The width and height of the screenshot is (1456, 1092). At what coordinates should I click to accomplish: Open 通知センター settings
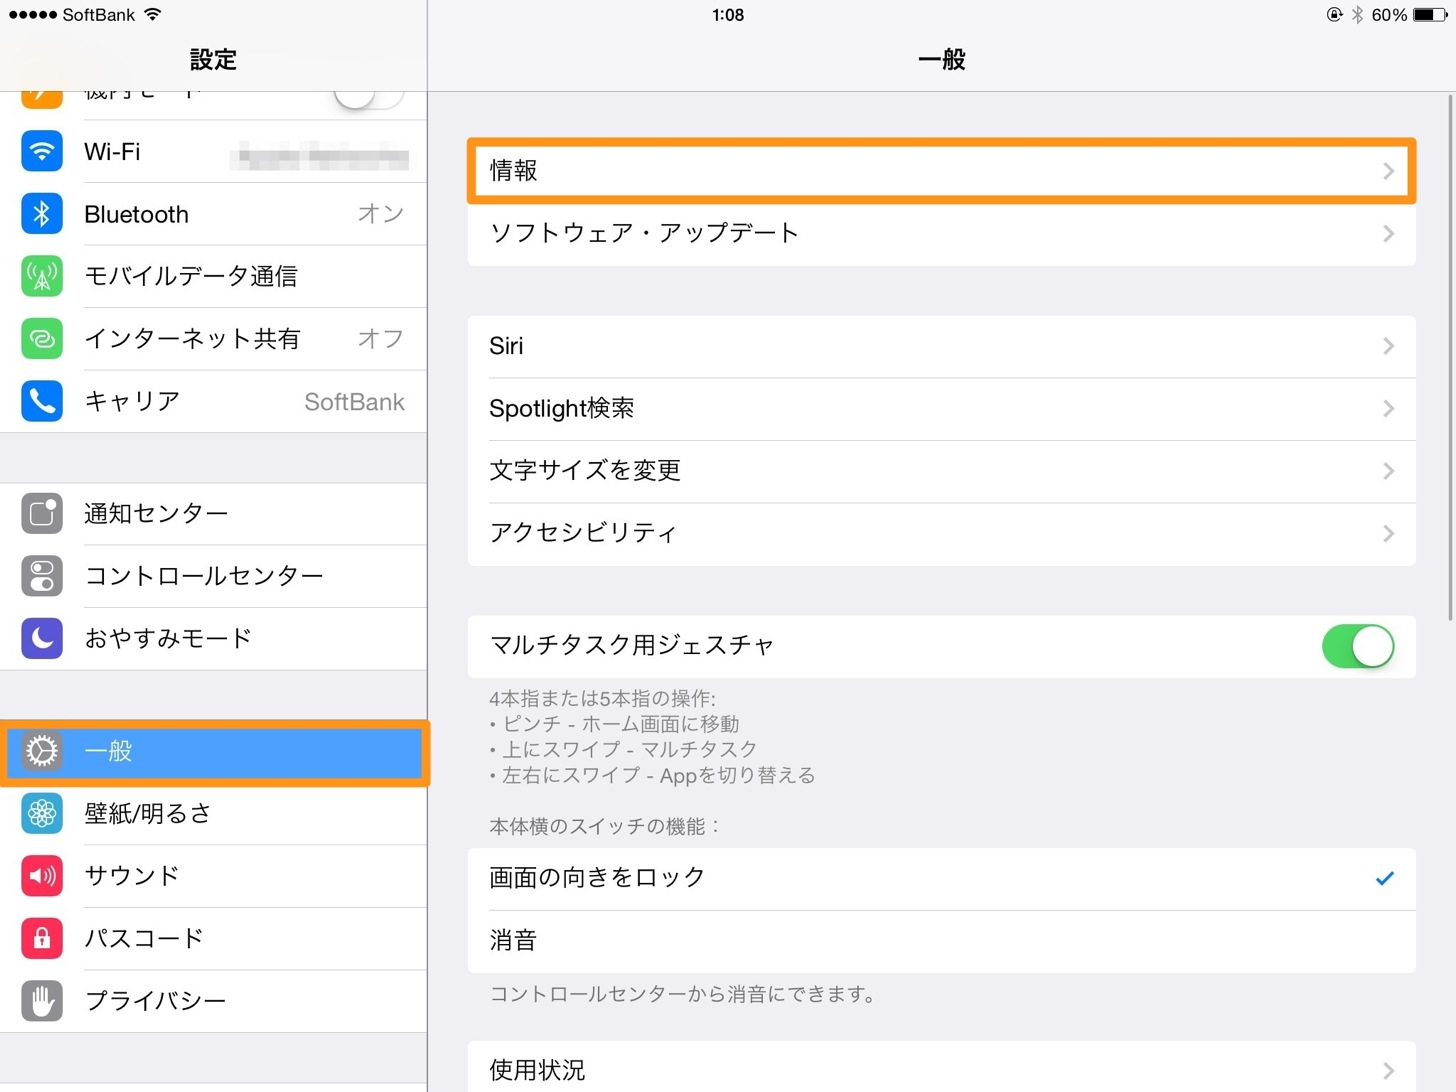pos(213,514)
